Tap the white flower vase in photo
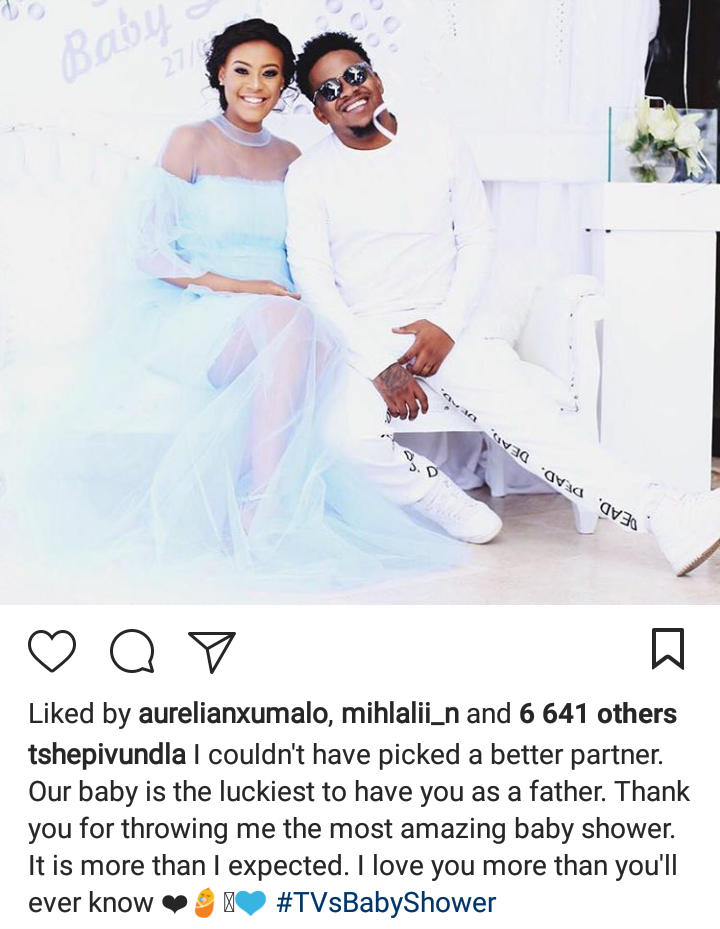 664,142
